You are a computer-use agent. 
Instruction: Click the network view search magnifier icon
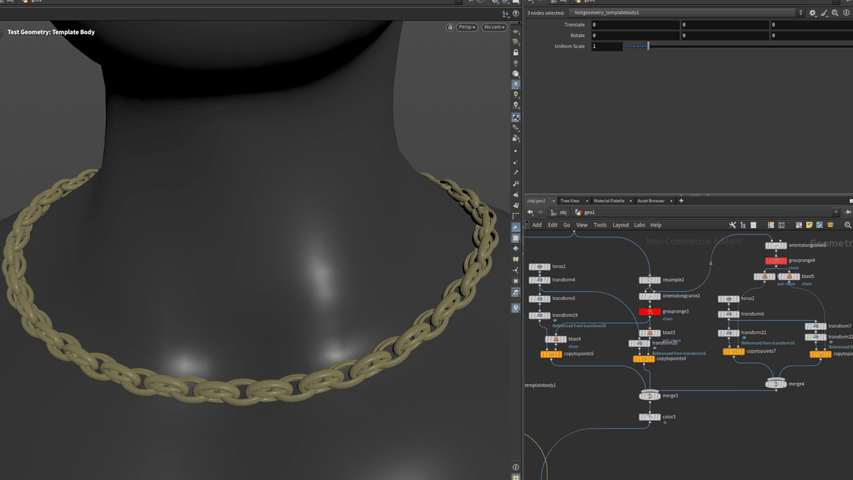[847, 225]
